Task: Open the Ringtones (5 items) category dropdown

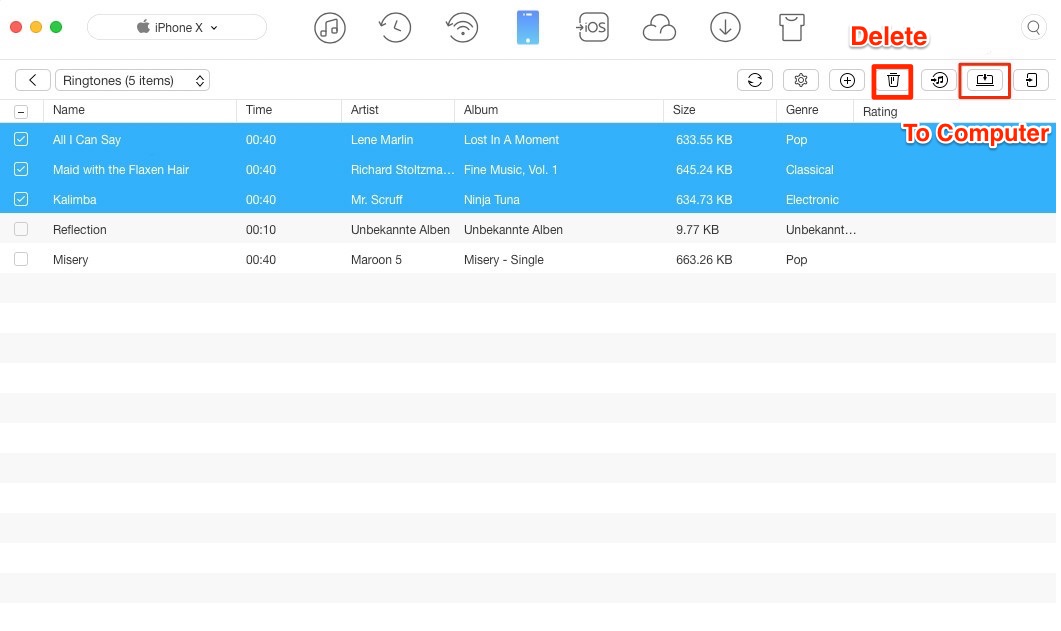Action: pyautogui.click(x=133, y=80)
